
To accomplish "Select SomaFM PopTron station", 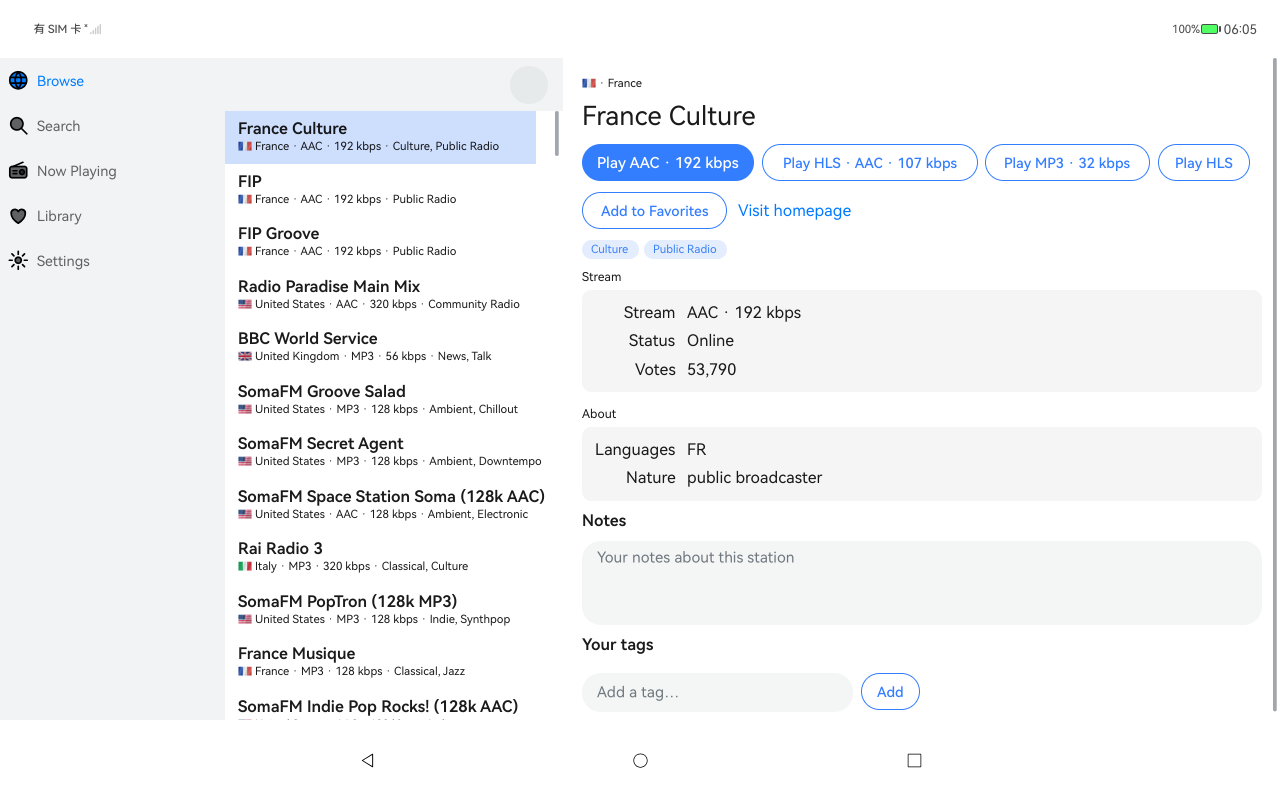I will [381, 609].
